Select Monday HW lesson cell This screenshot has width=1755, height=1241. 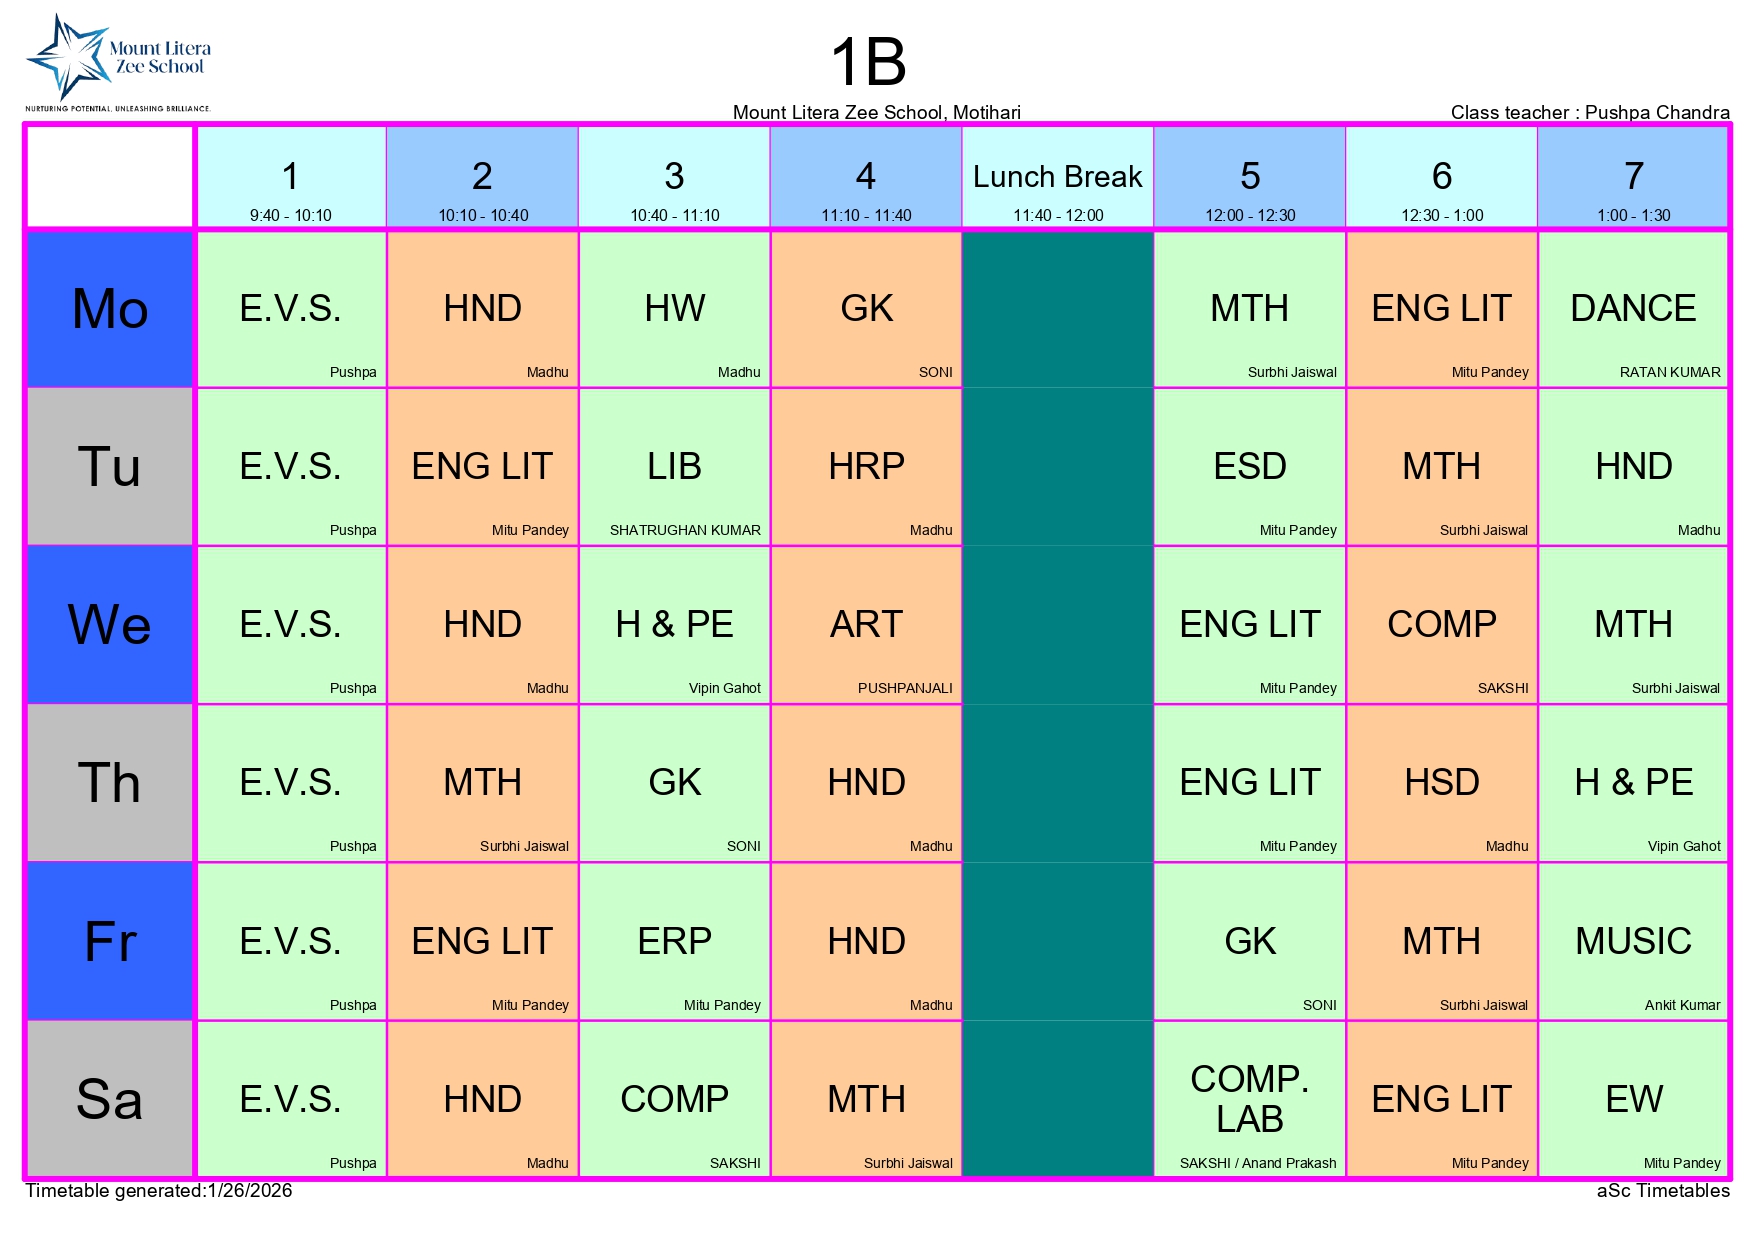(x=675, y=309)
